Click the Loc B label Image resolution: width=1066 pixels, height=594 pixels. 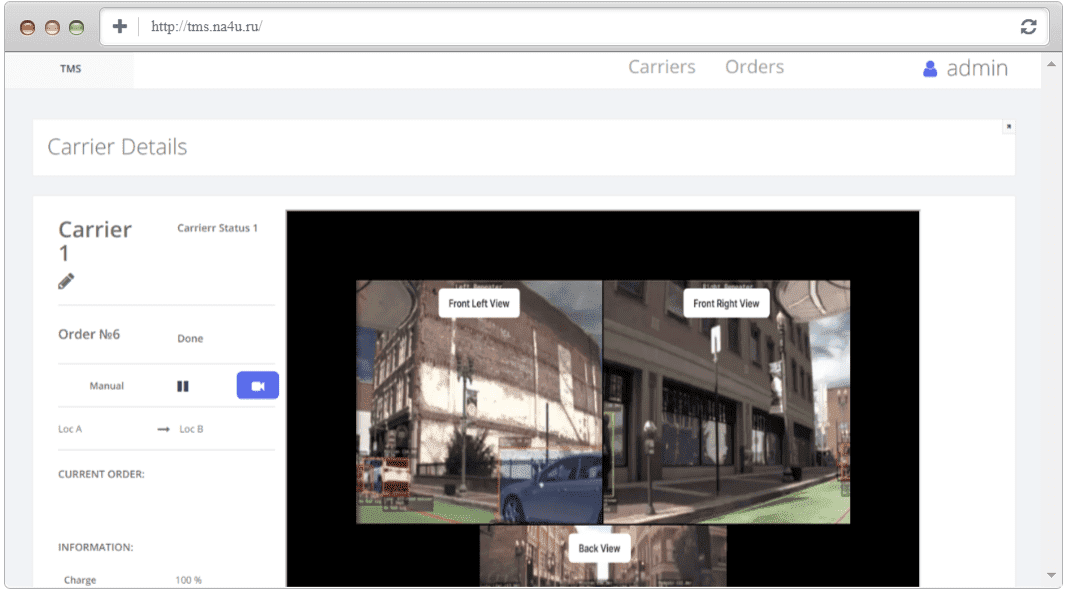point(191,429)
